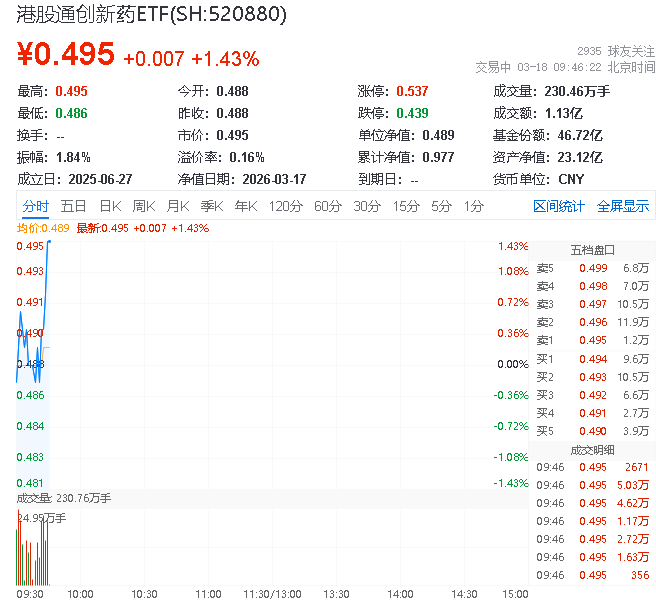
Task: Switch to 周K weekly chart
Action: pos(144,206)
